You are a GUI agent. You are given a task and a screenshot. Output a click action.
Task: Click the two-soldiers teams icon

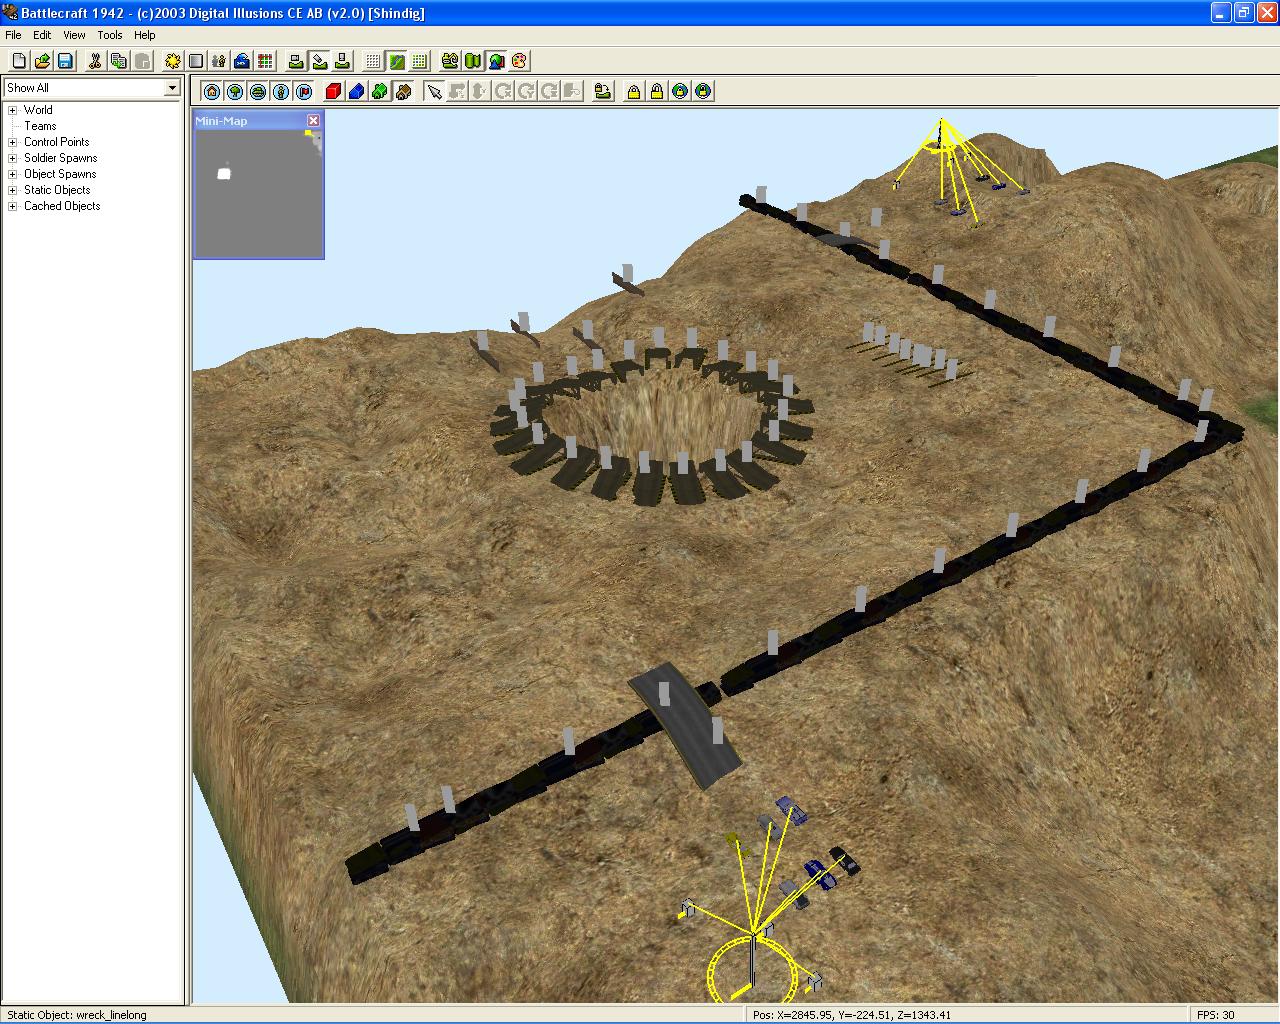click(x=219, y=61)
